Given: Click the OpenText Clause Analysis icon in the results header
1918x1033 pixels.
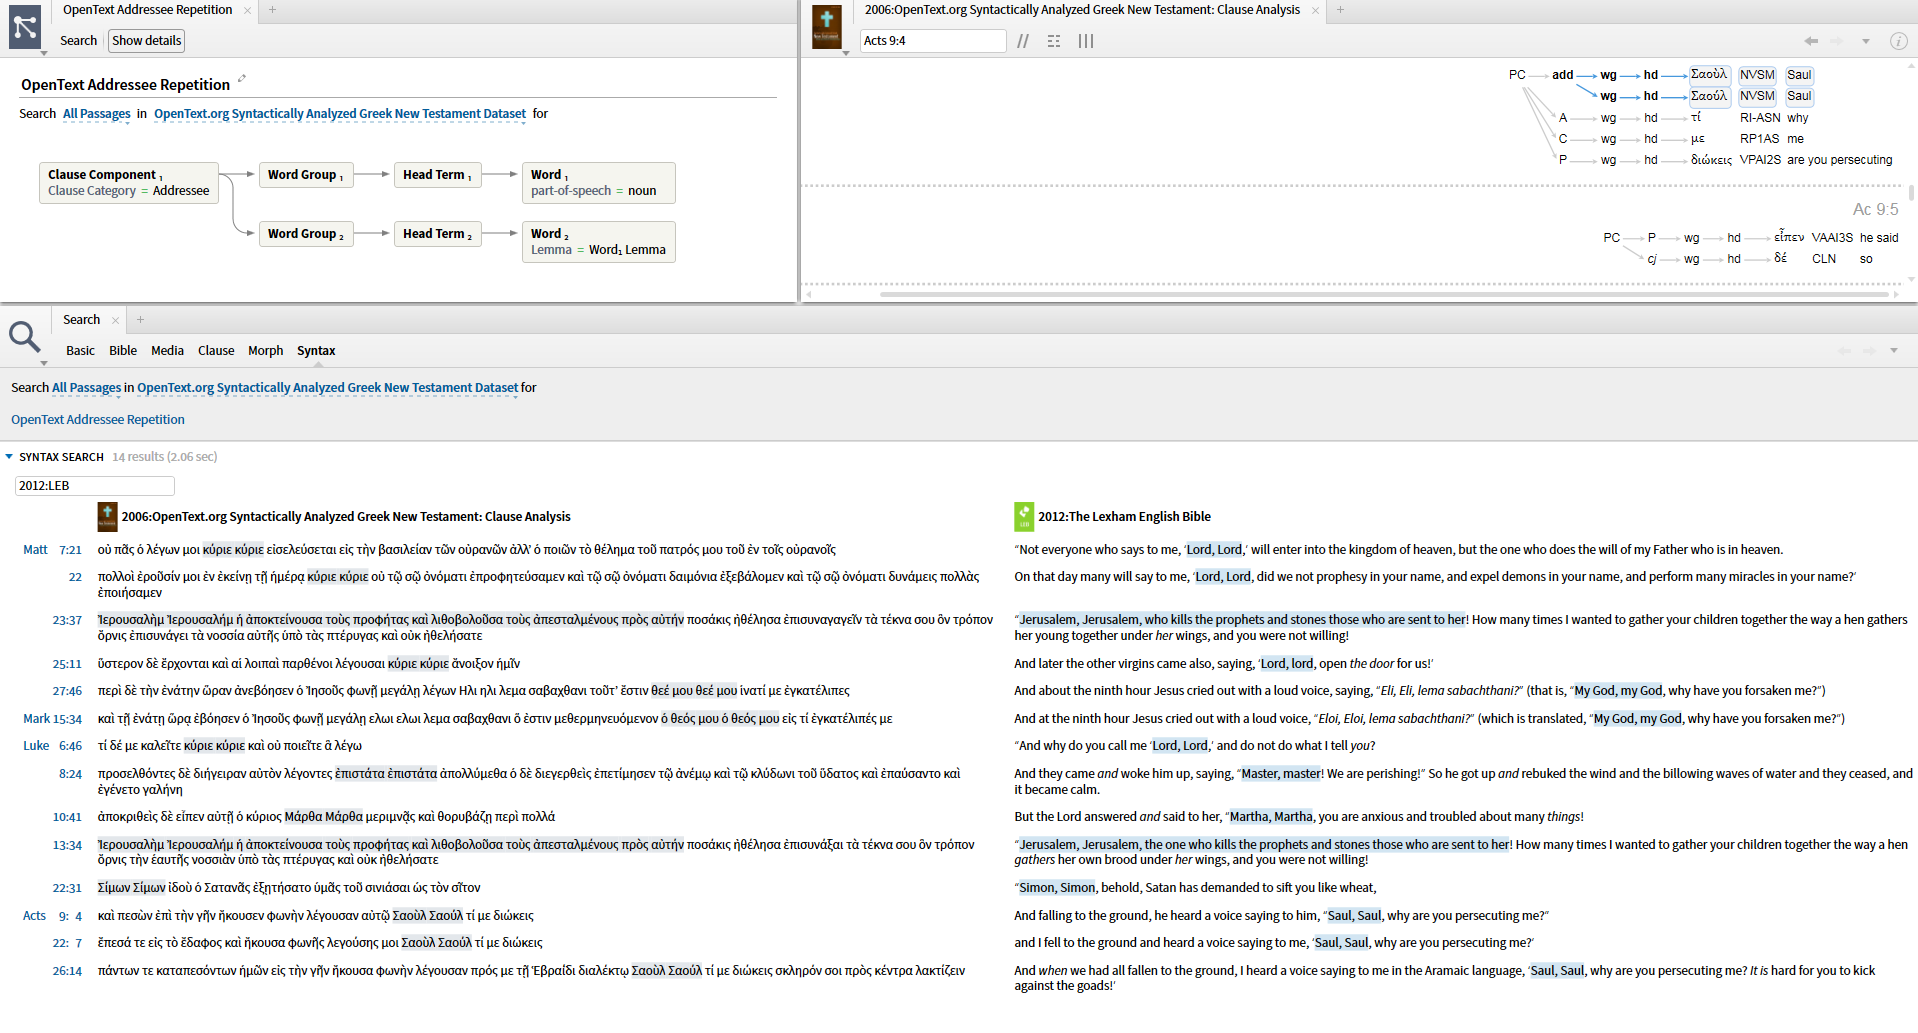Looking at the screenshot, I should click(107, 516).
